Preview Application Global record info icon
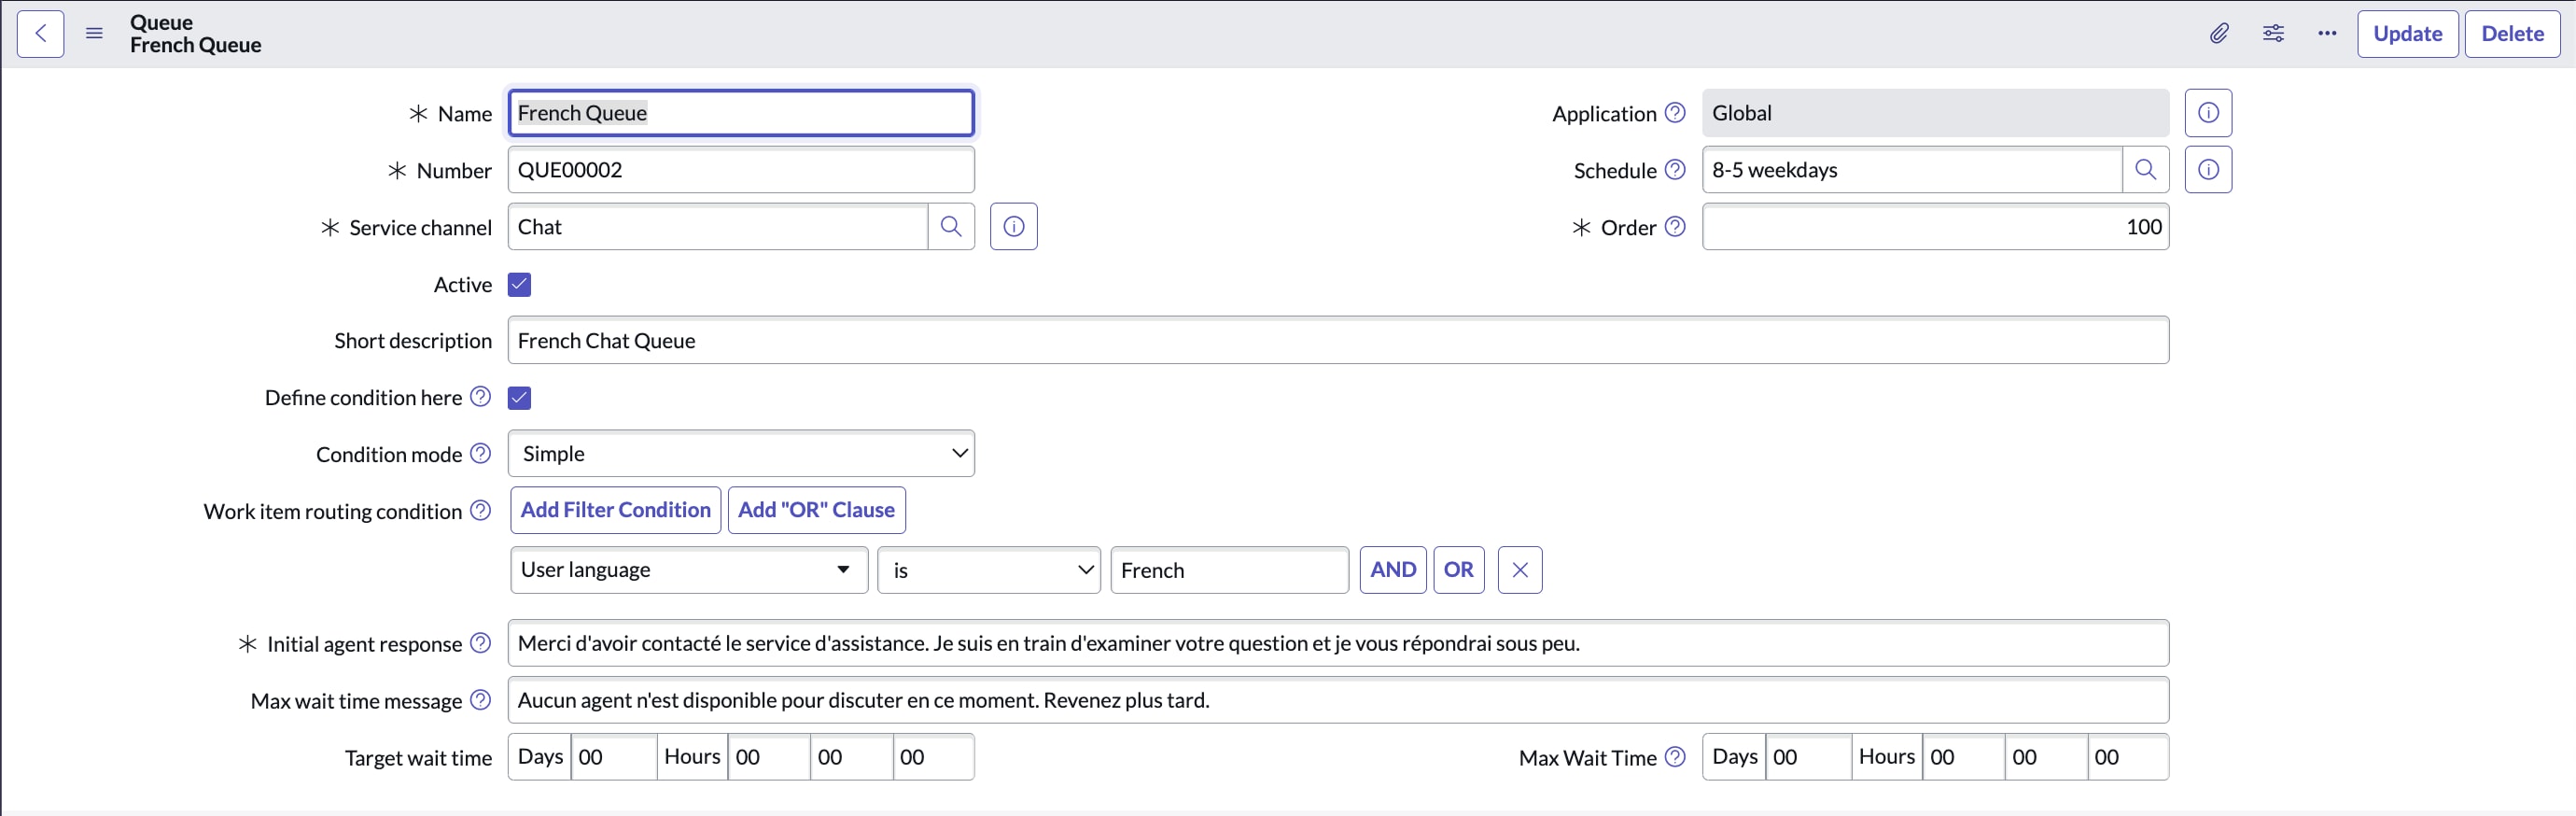2576x816 pixels. 2208,113
